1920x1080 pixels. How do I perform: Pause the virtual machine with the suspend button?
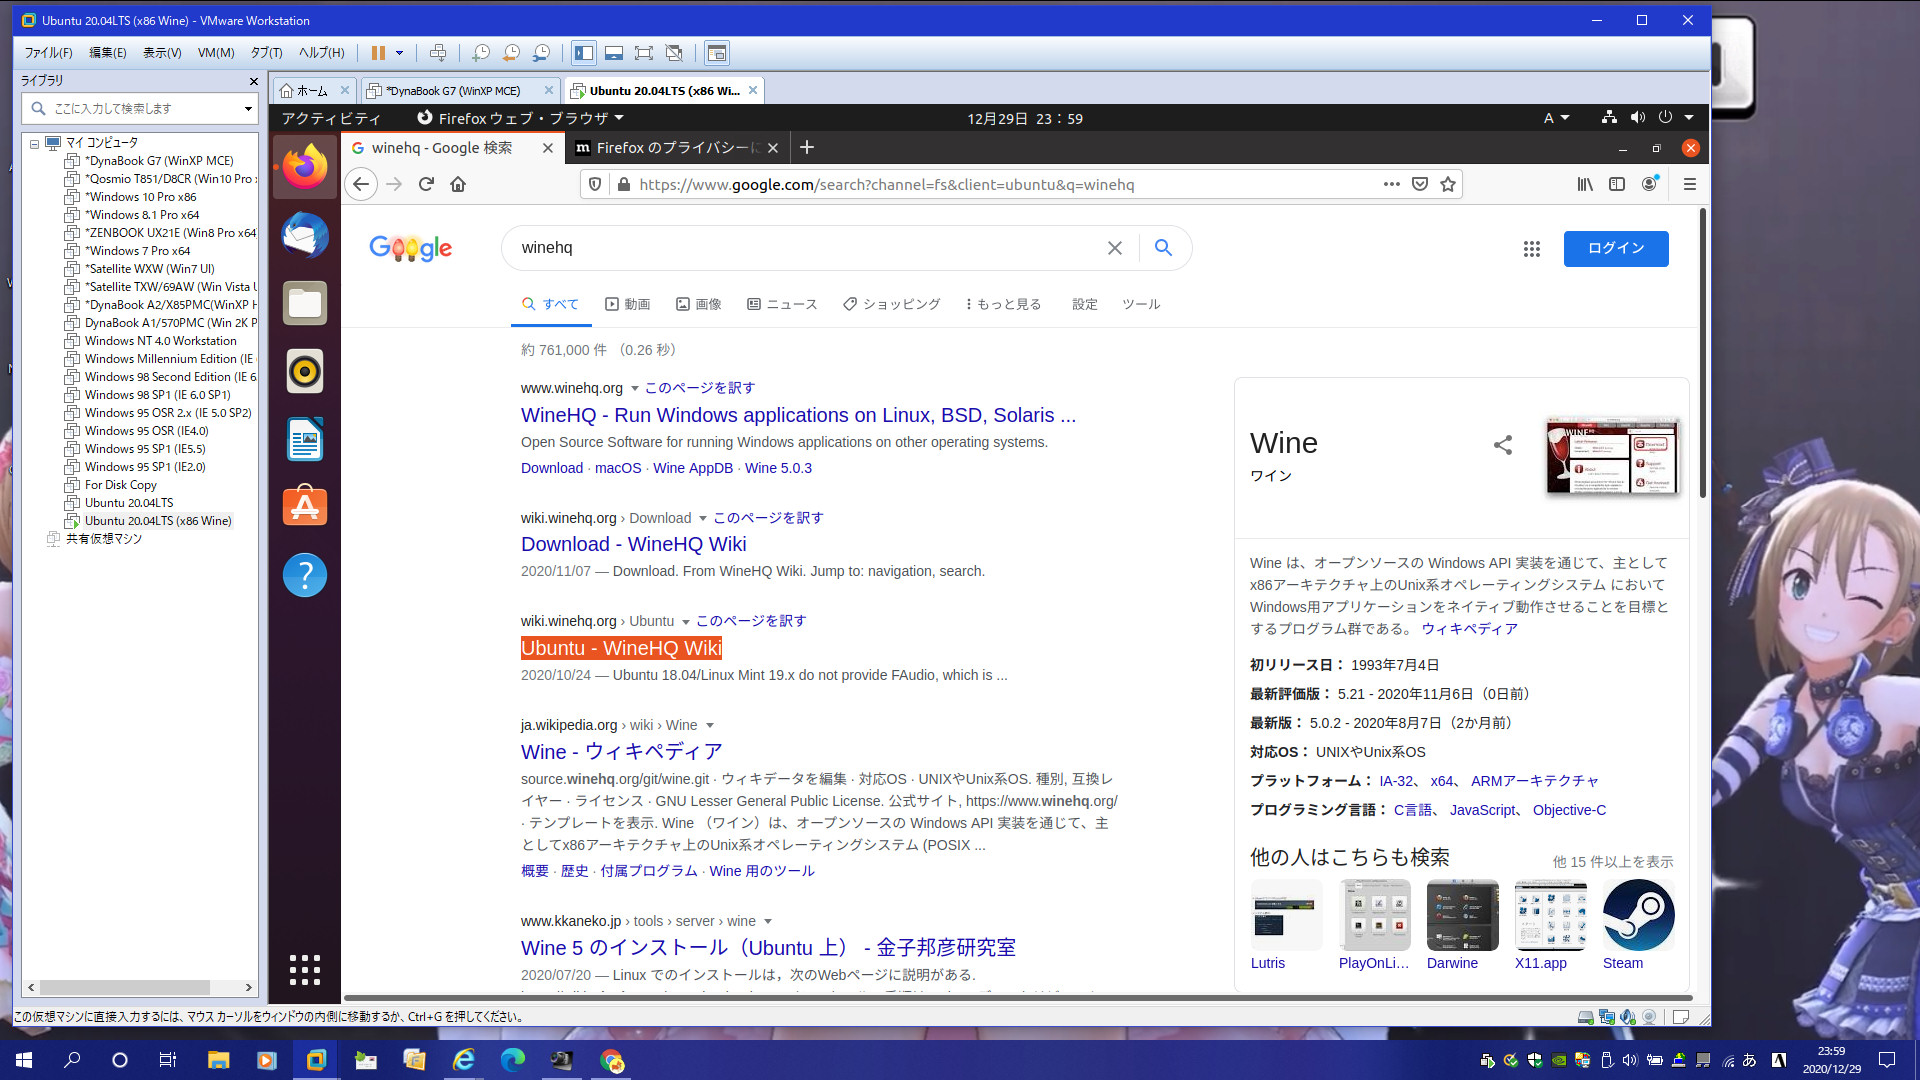378,53
